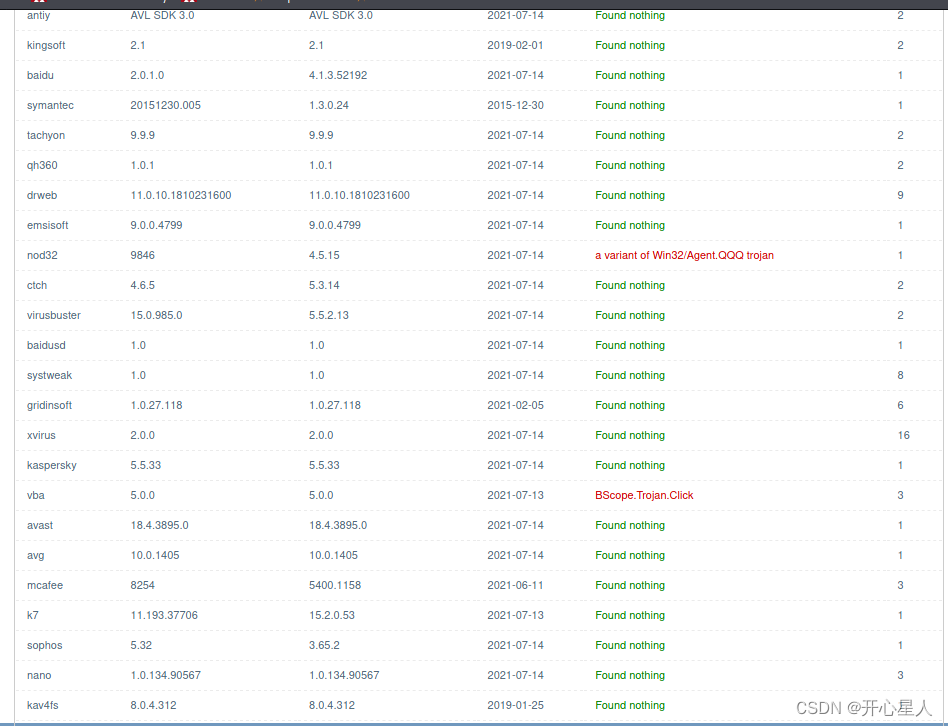Viewport: 948px width, 726px height.
Task: Click vba BScope.Trojan.Click result
Action: coord(644,496)
